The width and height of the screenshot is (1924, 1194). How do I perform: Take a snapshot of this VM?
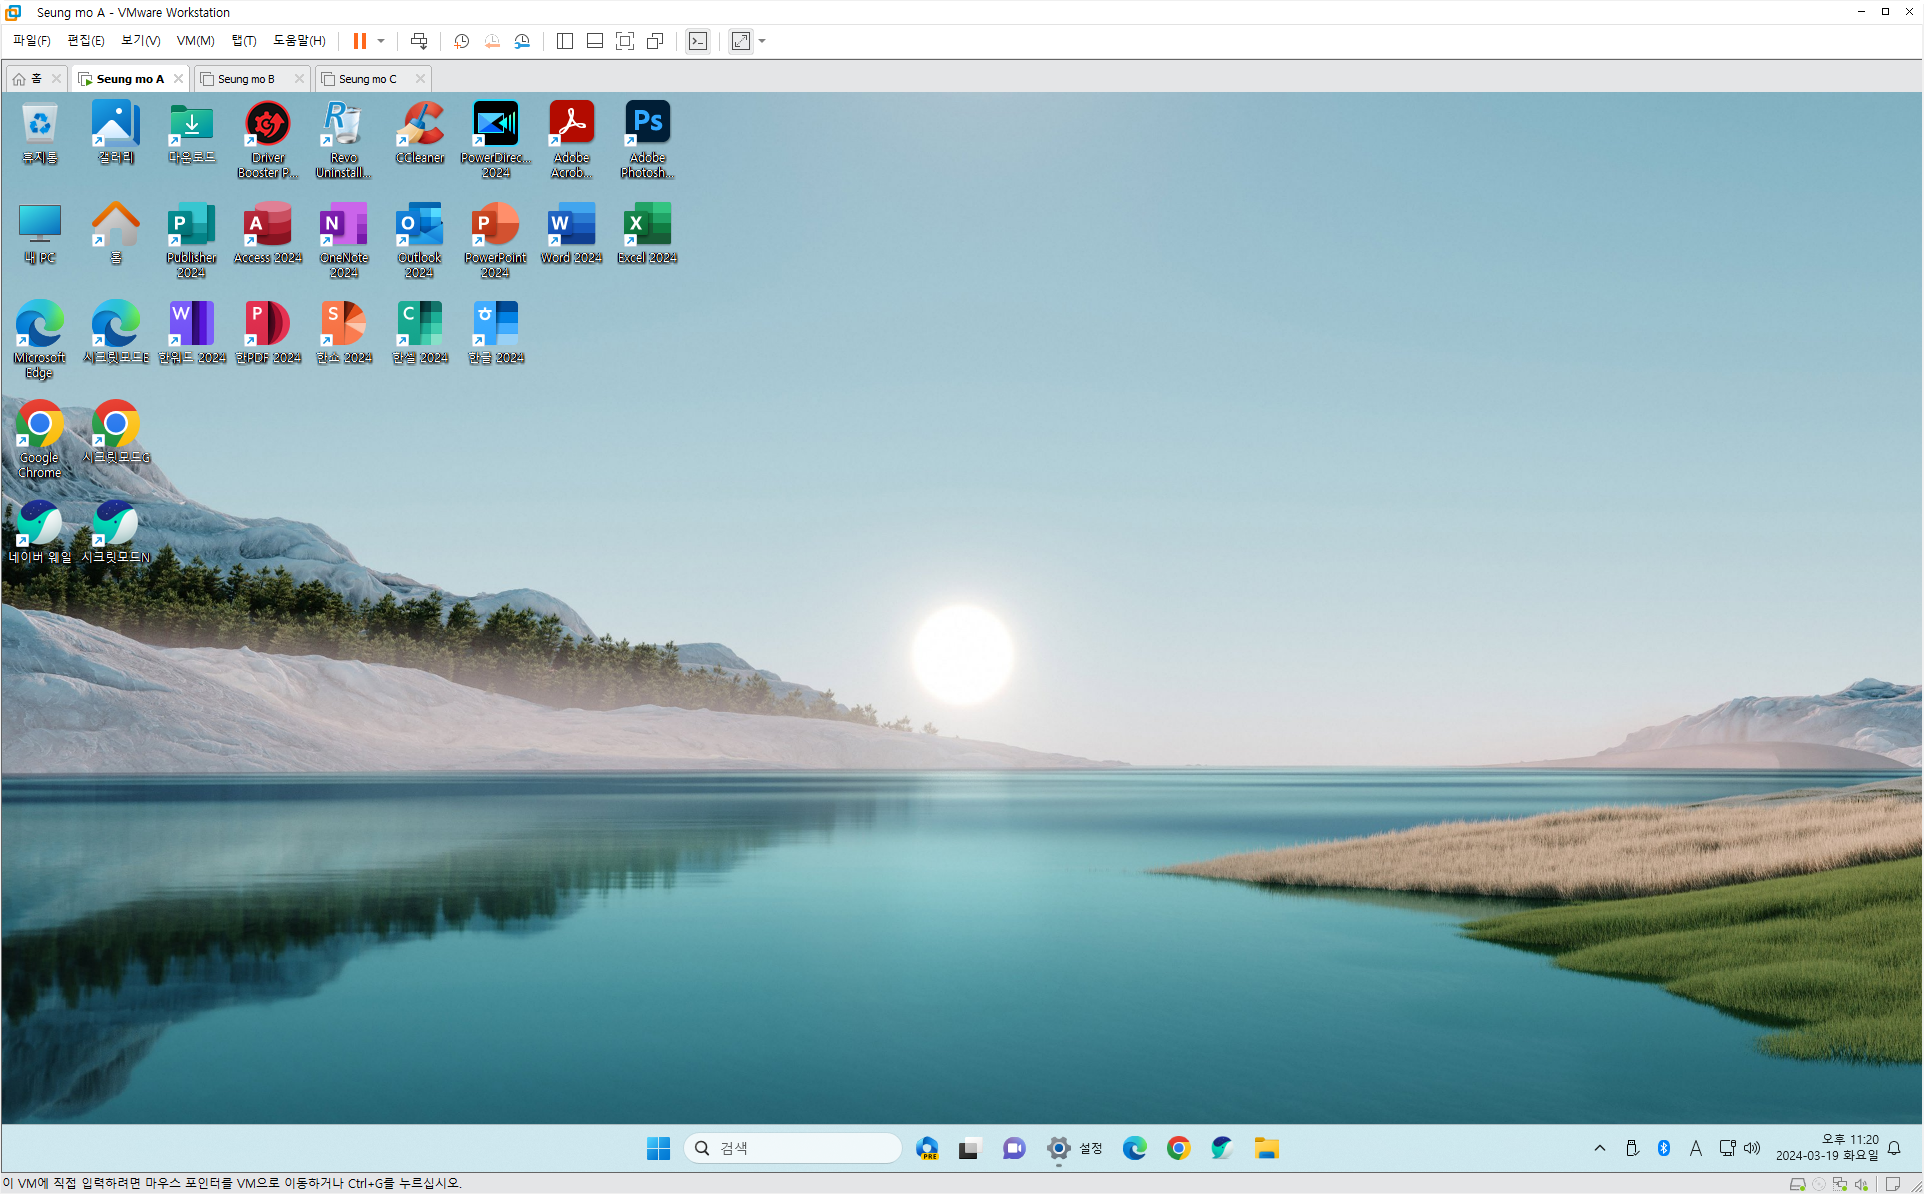[x=461, y=41]
